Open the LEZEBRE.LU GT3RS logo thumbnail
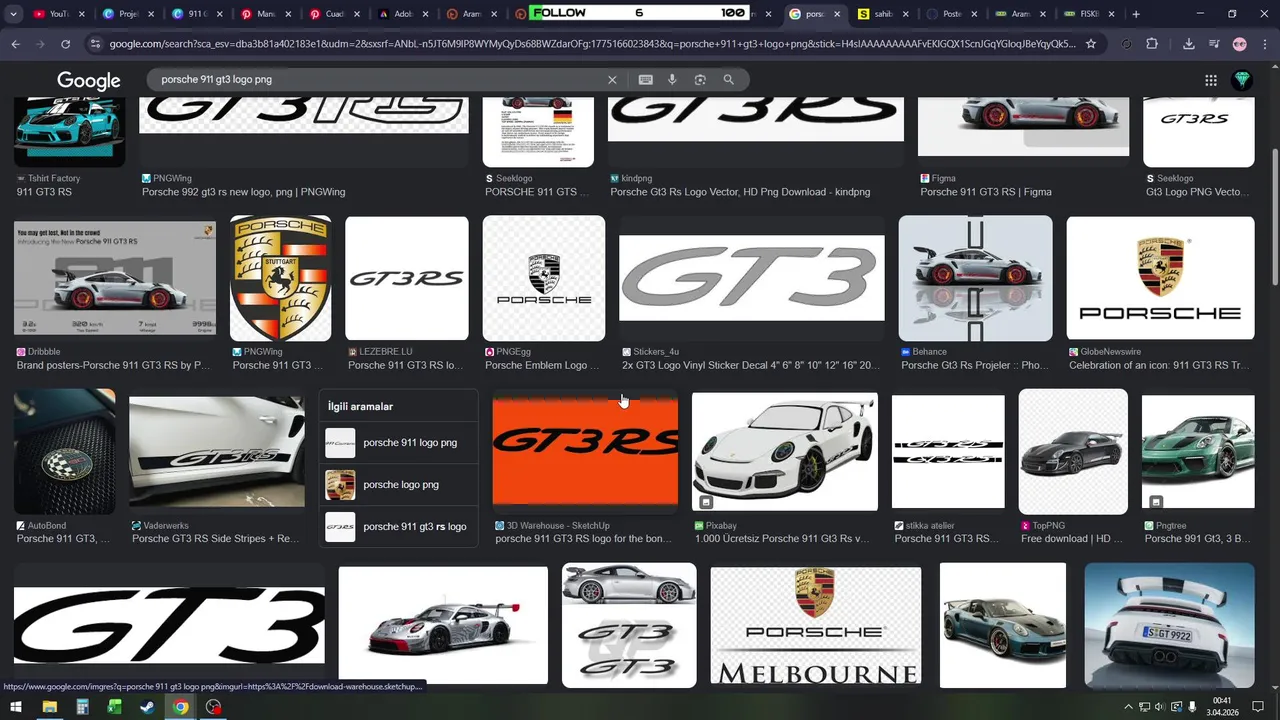Screen dimensions: 1280x720 (407, 279)
